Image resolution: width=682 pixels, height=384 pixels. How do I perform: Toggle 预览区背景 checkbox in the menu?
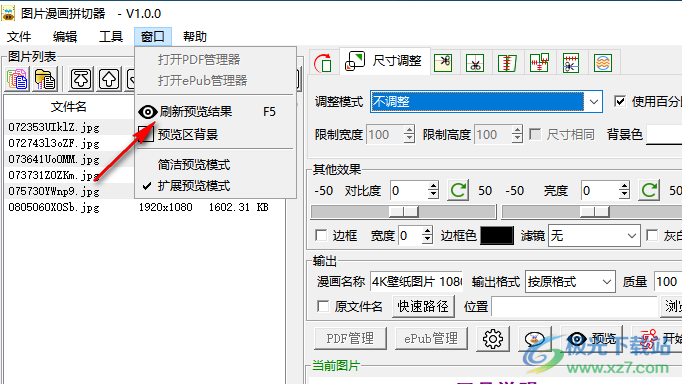pyautogui.click(x=145, y=134)
